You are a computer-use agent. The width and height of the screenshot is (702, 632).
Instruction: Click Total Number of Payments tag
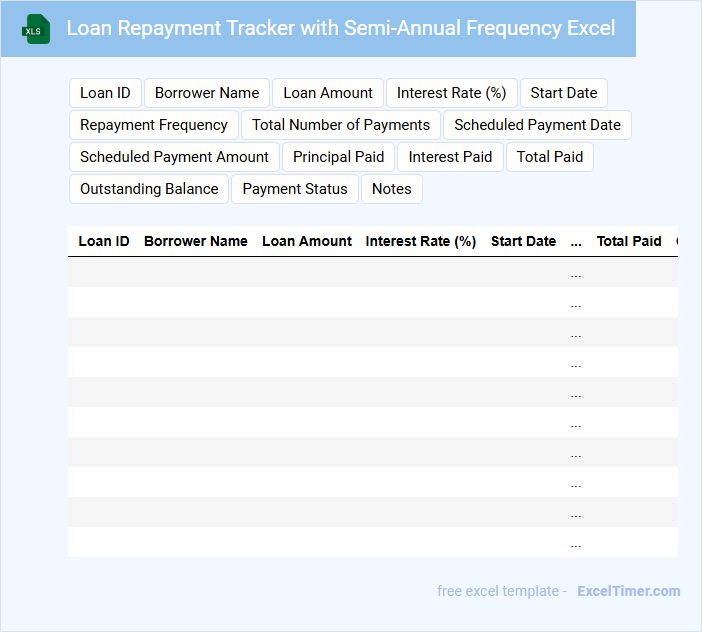click(x=341, y=125)
